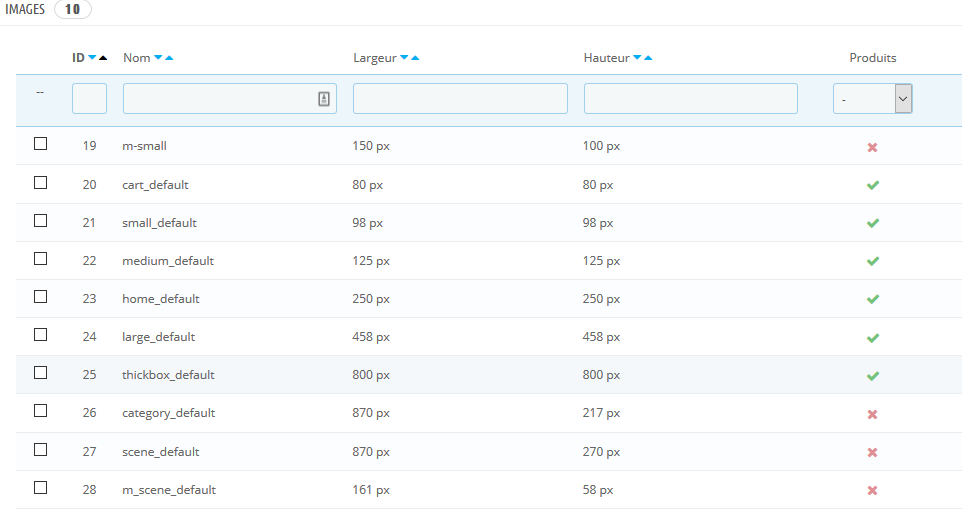Click ID 19 cell
962x524 pixels.
[x=90, y=146]
